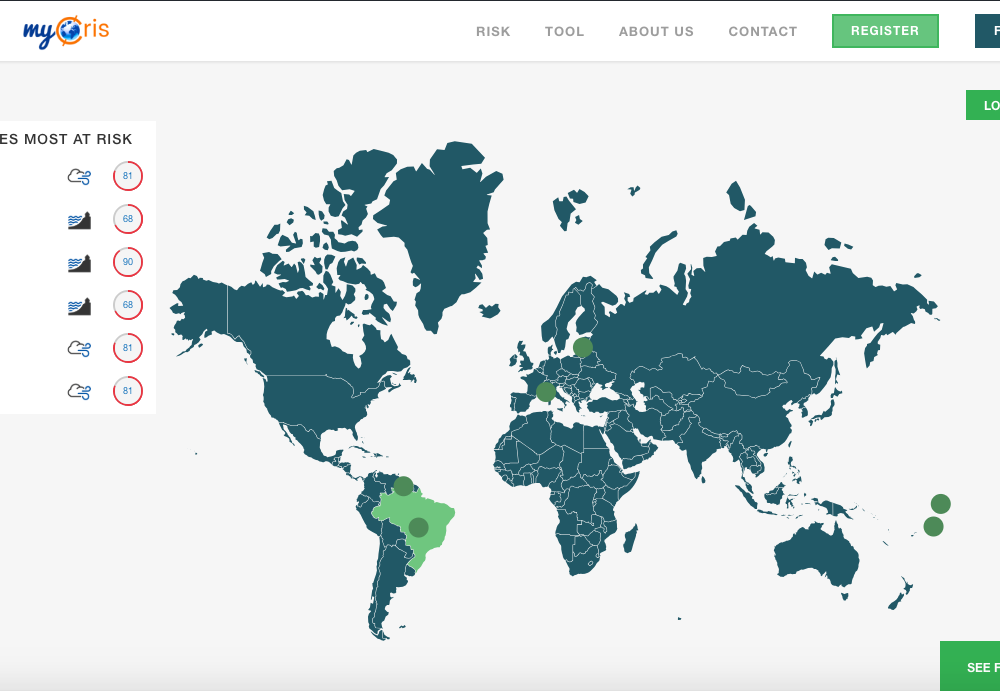The width and height of the screenshot is (1000, 691).
Task: Click the green marker near the Baltic Sea
Action: pyautogui.click(x=582, y=348)
